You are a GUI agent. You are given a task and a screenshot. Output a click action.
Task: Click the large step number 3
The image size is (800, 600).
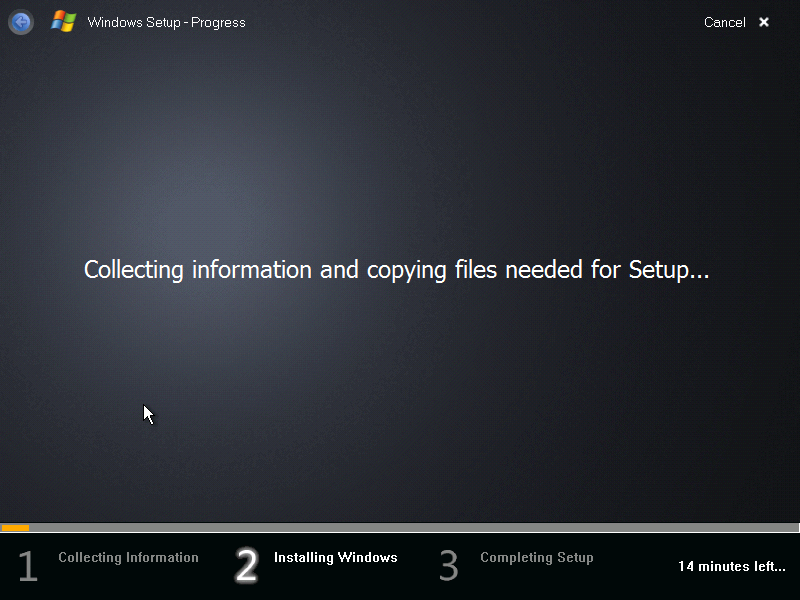pos(449,566)
